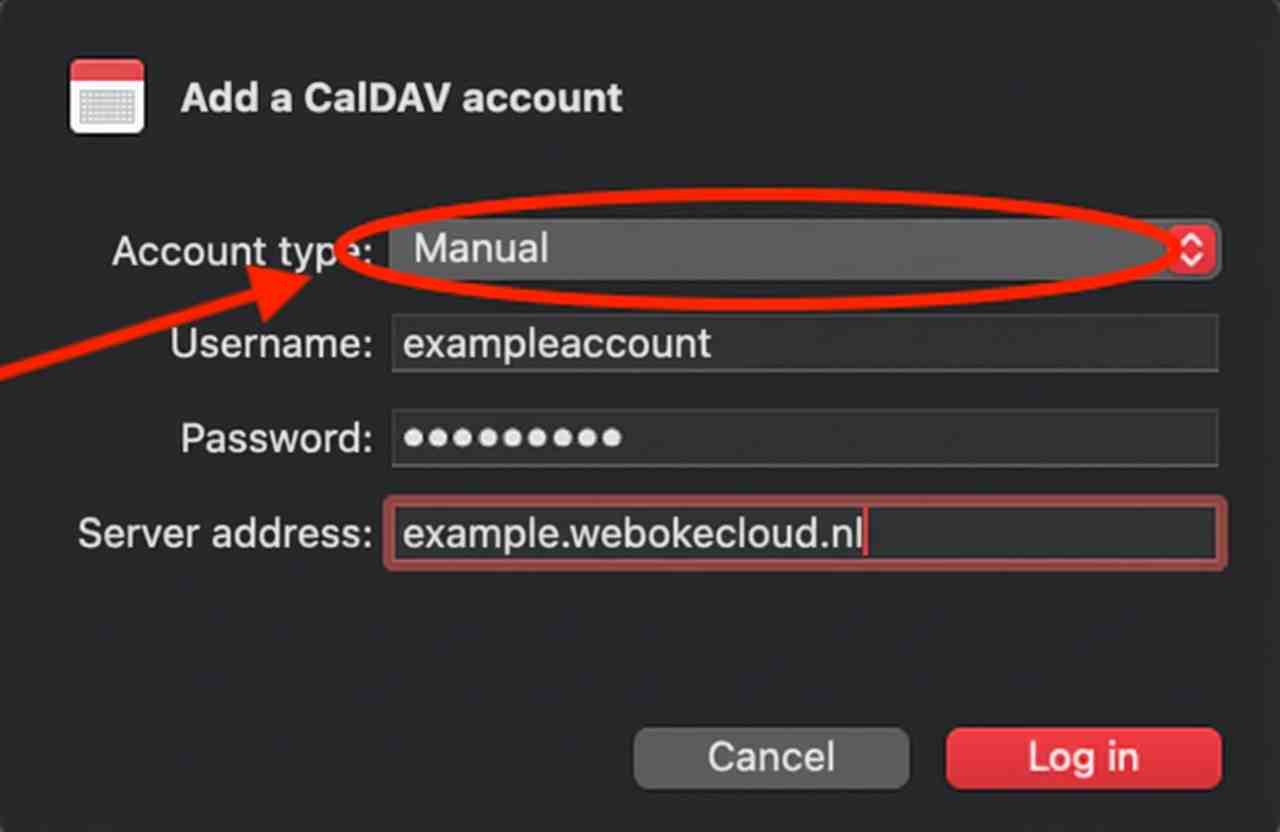Click empty space right of password dots
This screenshot has height=832, width=1280.
click(920, 438)
